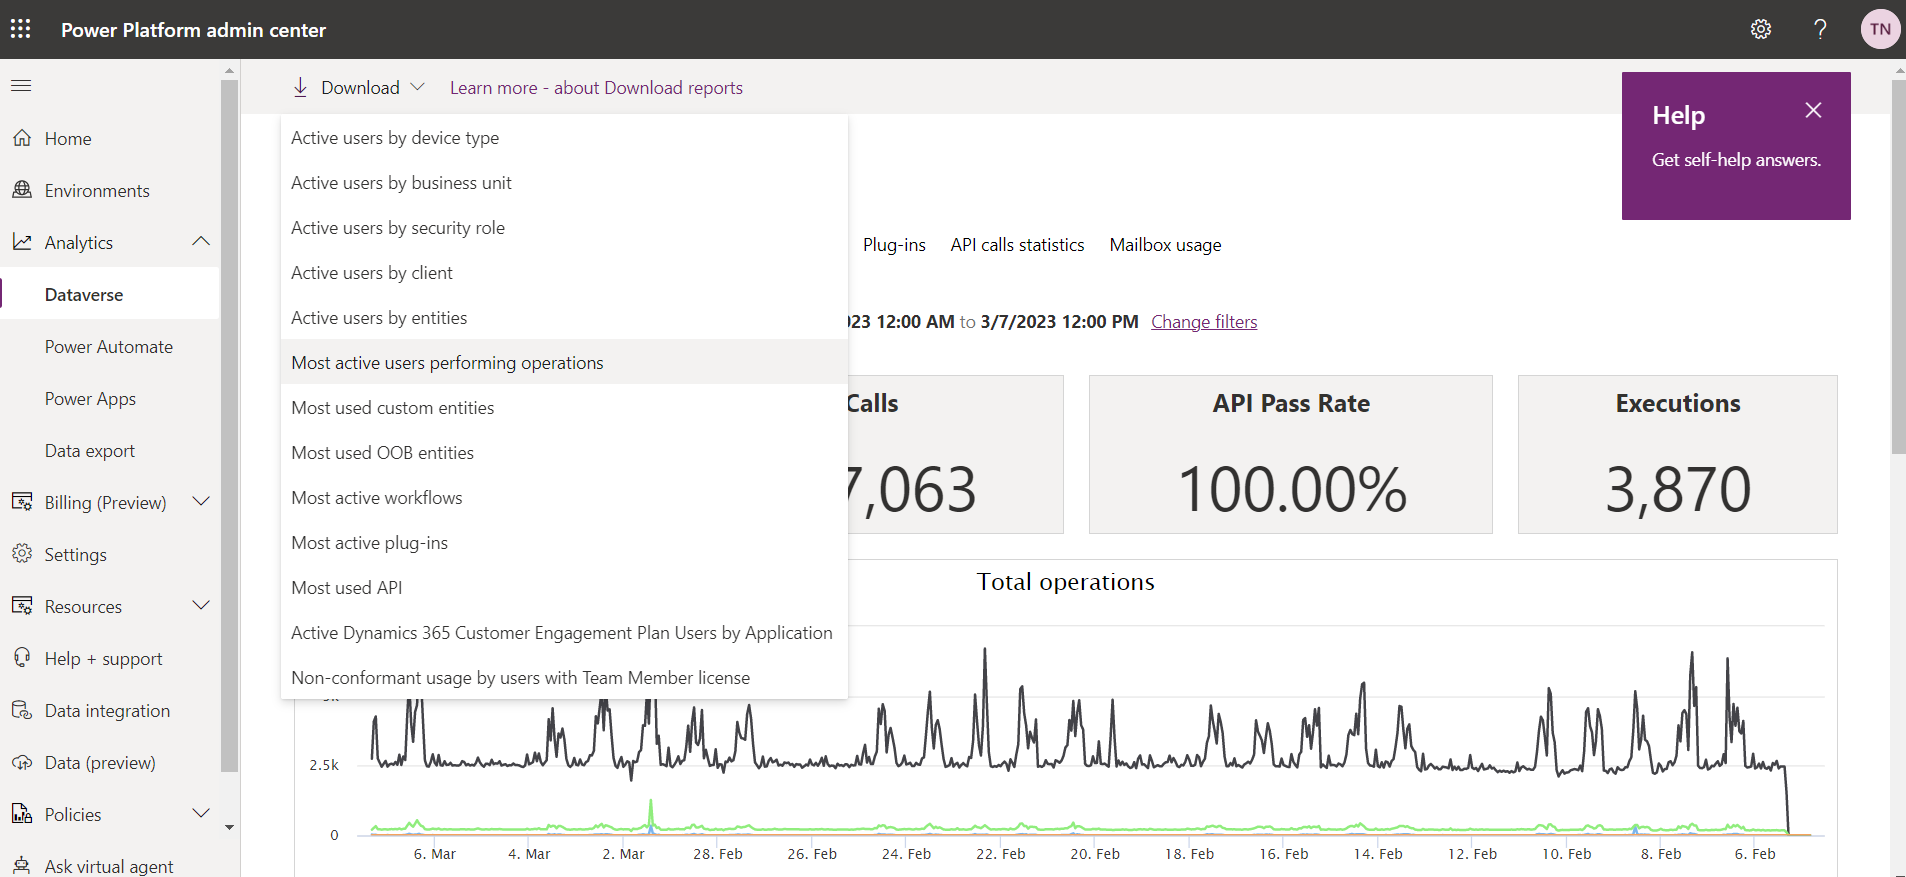The image size is (1906, 877).
Task: Collapse navigation with hamburger icon
Action: 21,86
